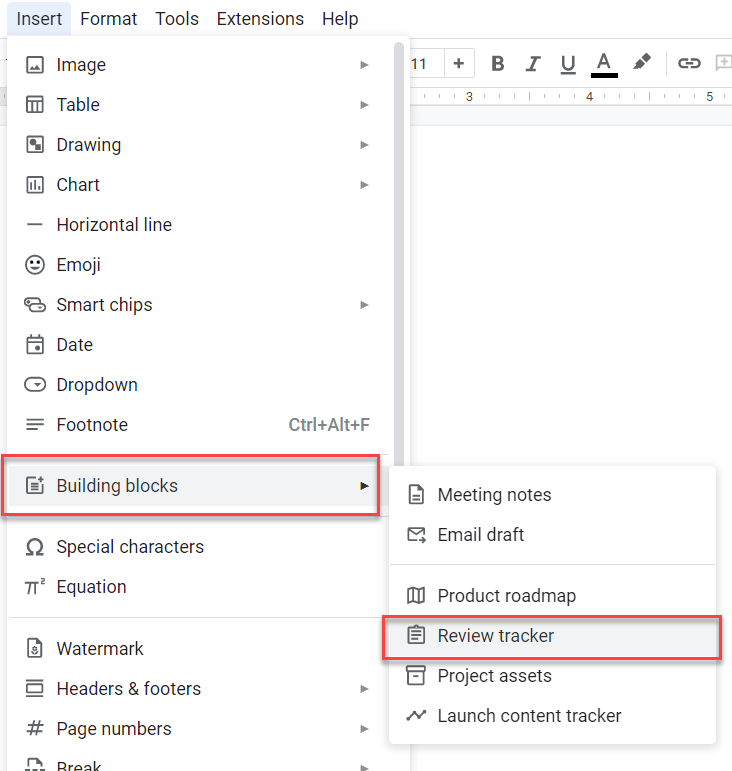Viewport: 732px width, 771px height.
Task: Open the text color picker
Action: [604, 64]
